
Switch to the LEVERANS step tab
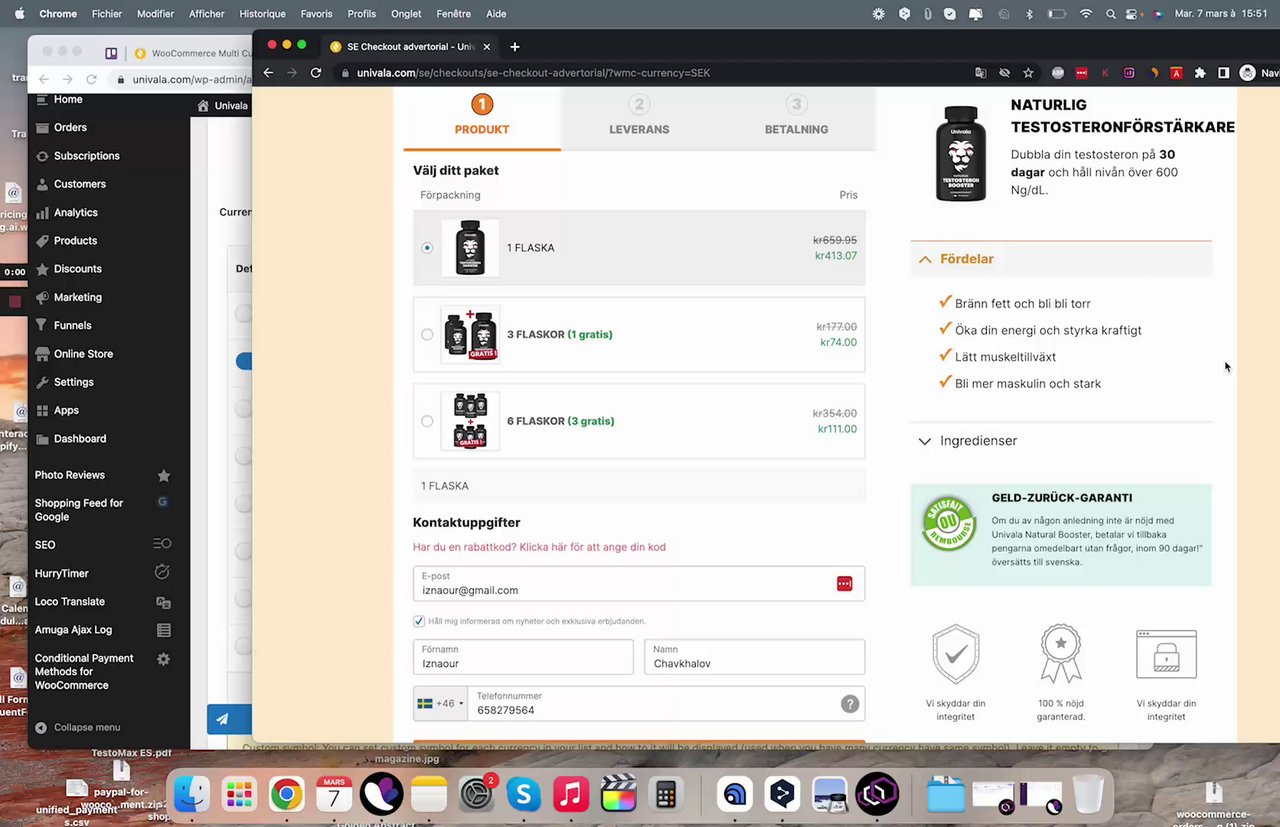(639, 118)
